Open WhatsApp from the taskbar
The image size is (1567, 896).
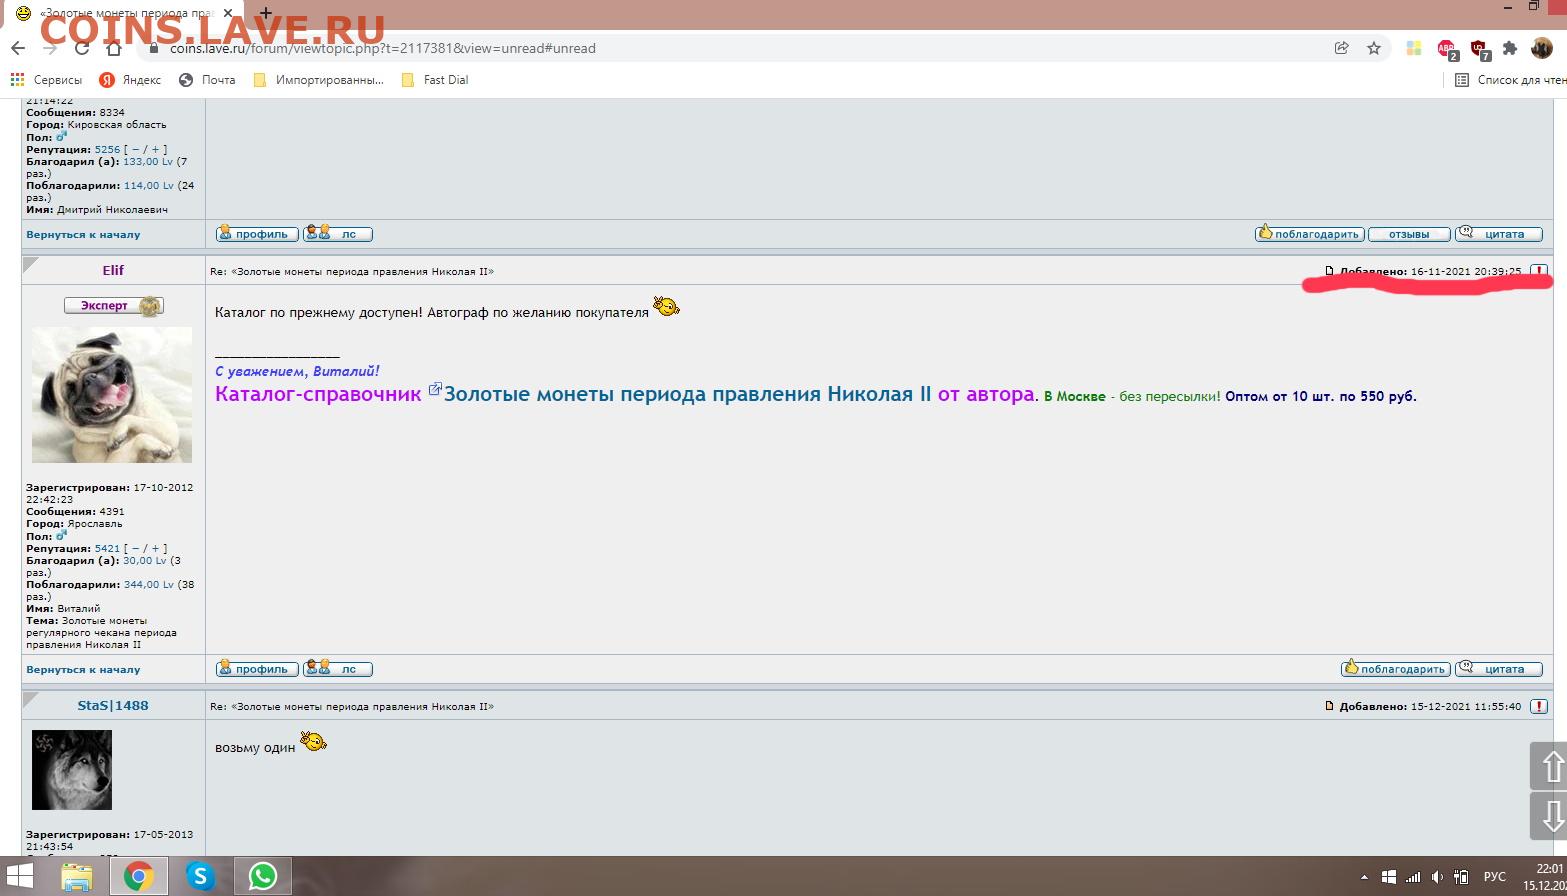pyautogui.click(x=263, y=876)
